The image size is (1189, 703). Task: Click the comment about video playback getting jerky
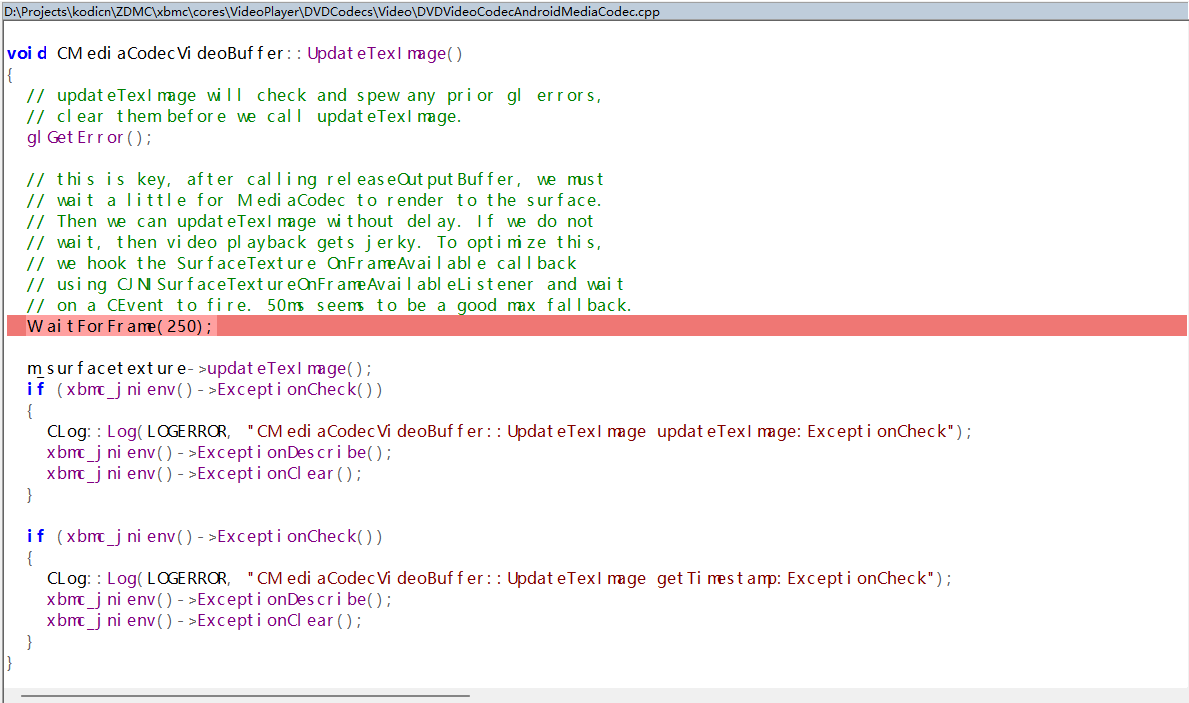pos(315,242)
